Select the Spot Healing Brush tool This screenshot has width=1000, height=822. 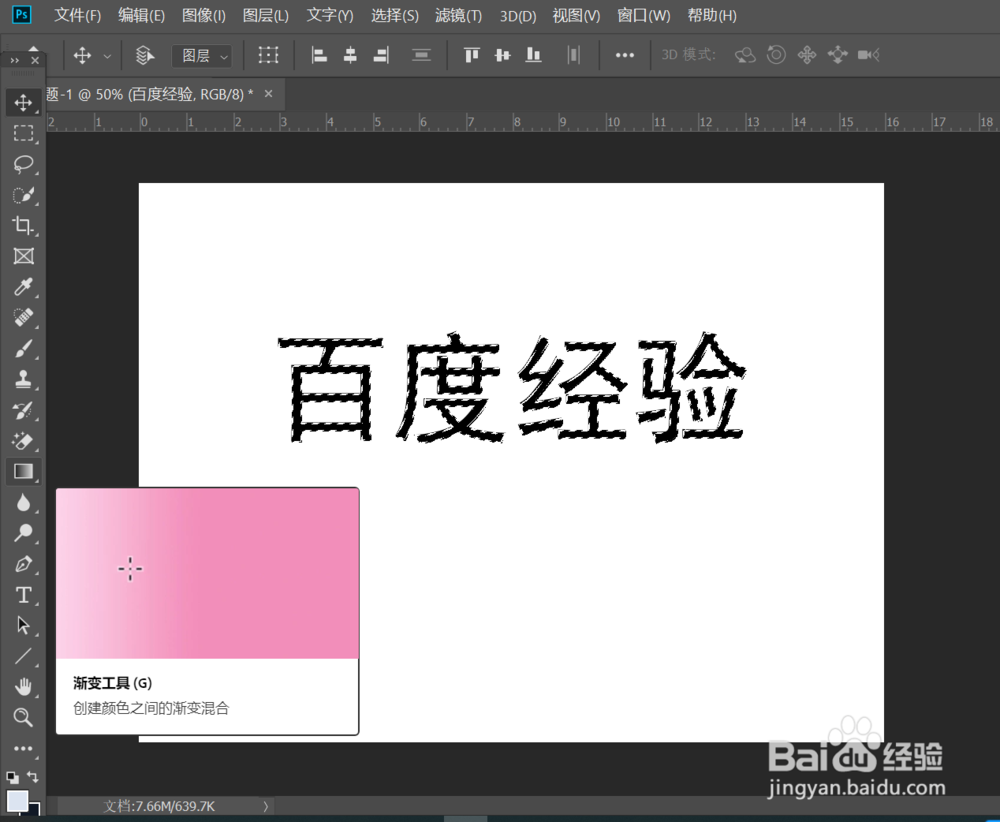pos(24,318)
